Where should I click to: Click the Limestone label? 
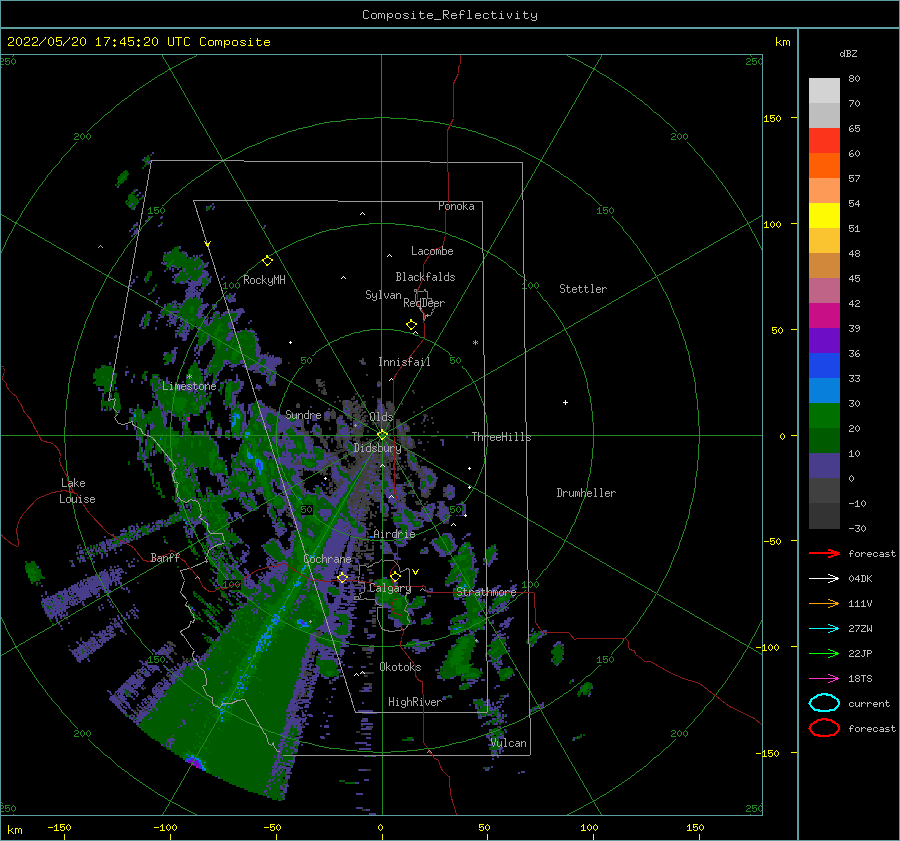189,386
